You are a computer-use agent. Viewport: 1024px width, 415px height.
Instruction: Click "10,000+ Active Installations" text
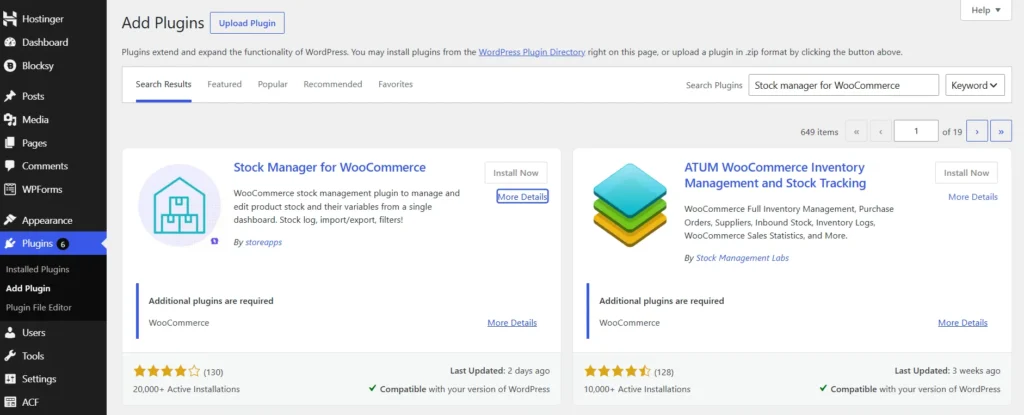[637, 389]
